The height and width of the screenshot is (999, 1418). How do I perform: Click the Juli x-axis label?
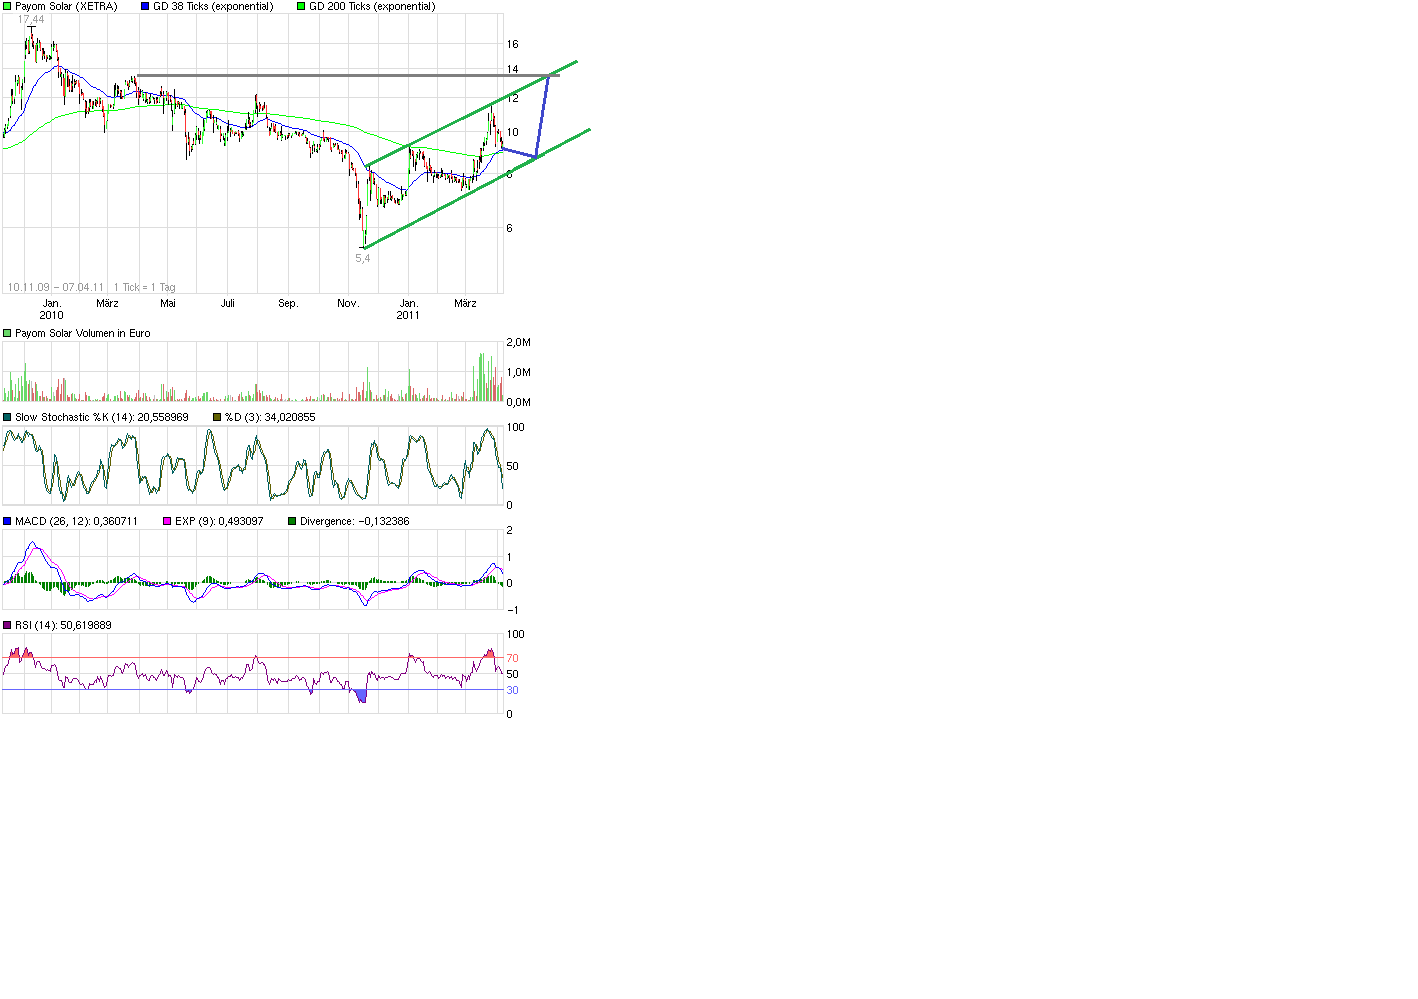[228, 303]
